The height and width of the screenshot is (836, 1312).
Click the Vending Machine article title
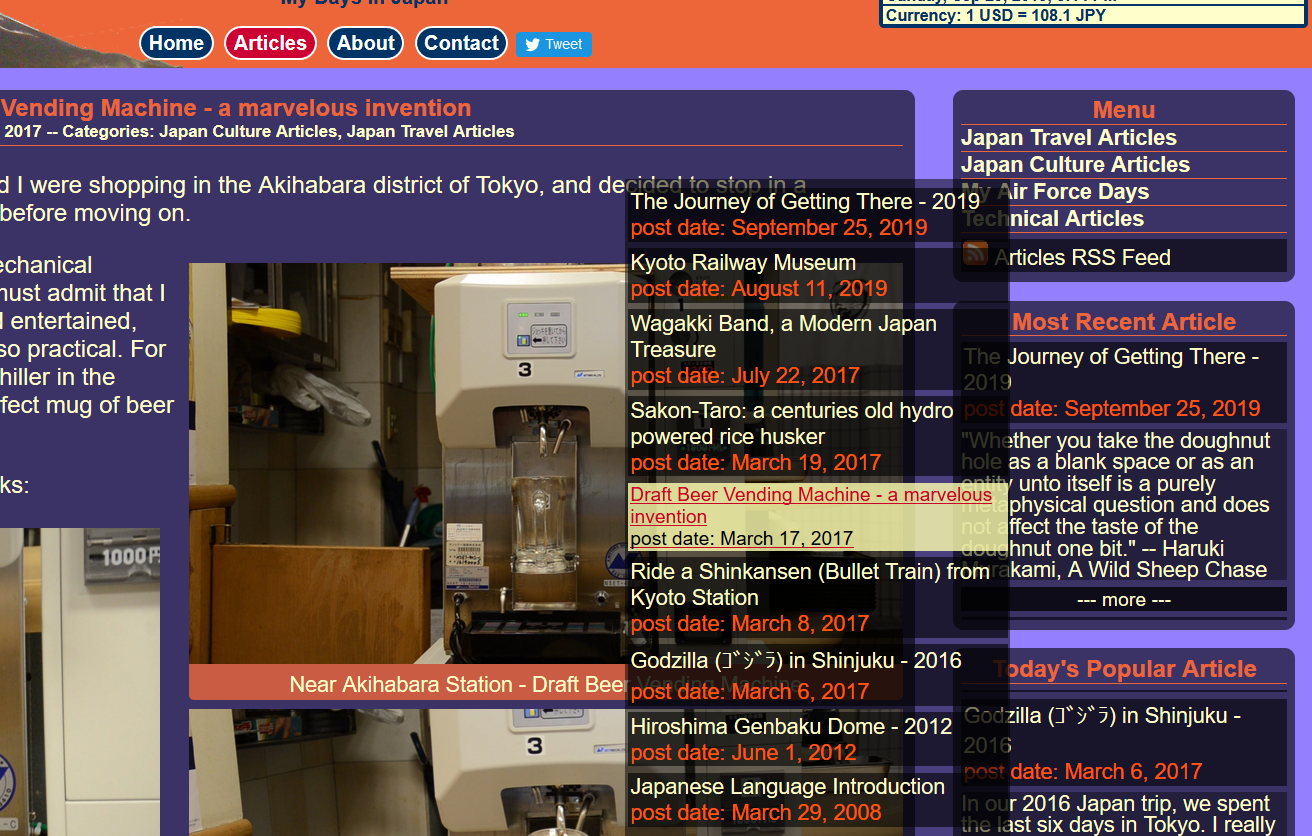(236, 108)
